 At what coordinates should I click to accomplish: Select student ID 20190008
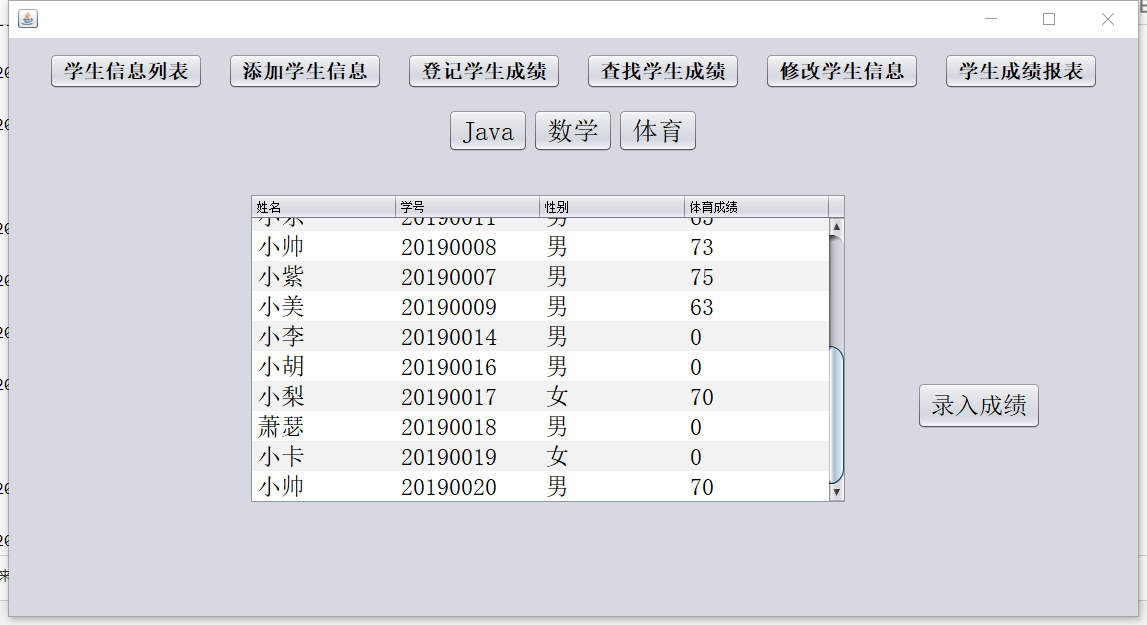(448, 247)
